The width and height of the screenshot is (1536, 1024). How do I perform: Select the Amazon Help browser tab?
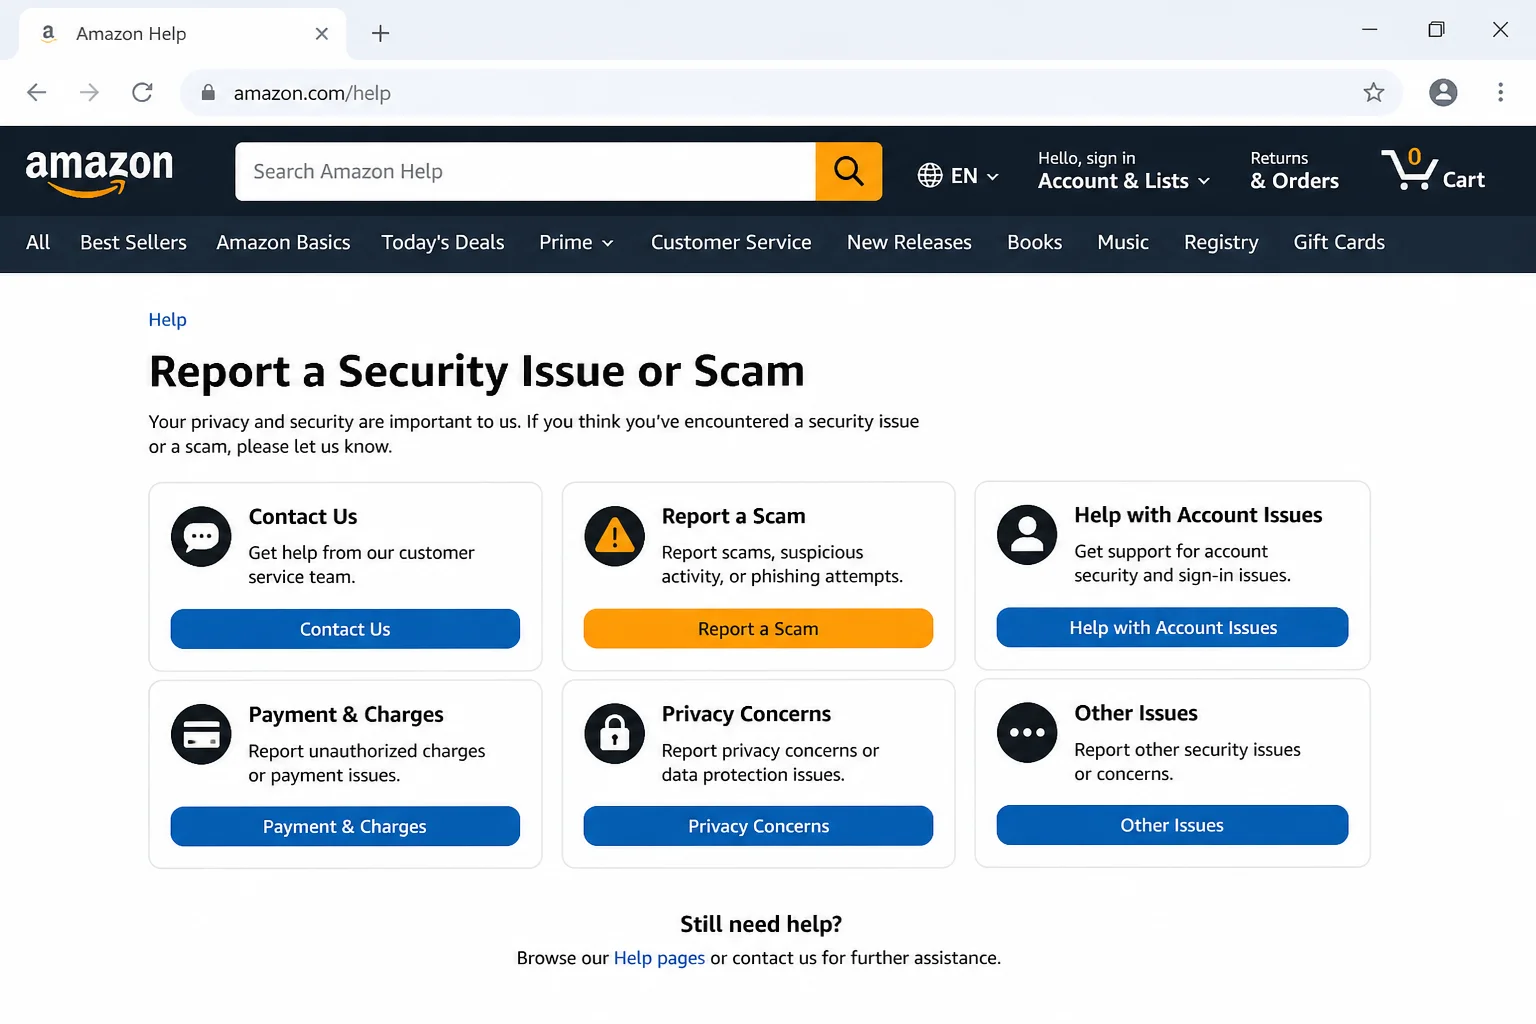(x=182, y=34)
